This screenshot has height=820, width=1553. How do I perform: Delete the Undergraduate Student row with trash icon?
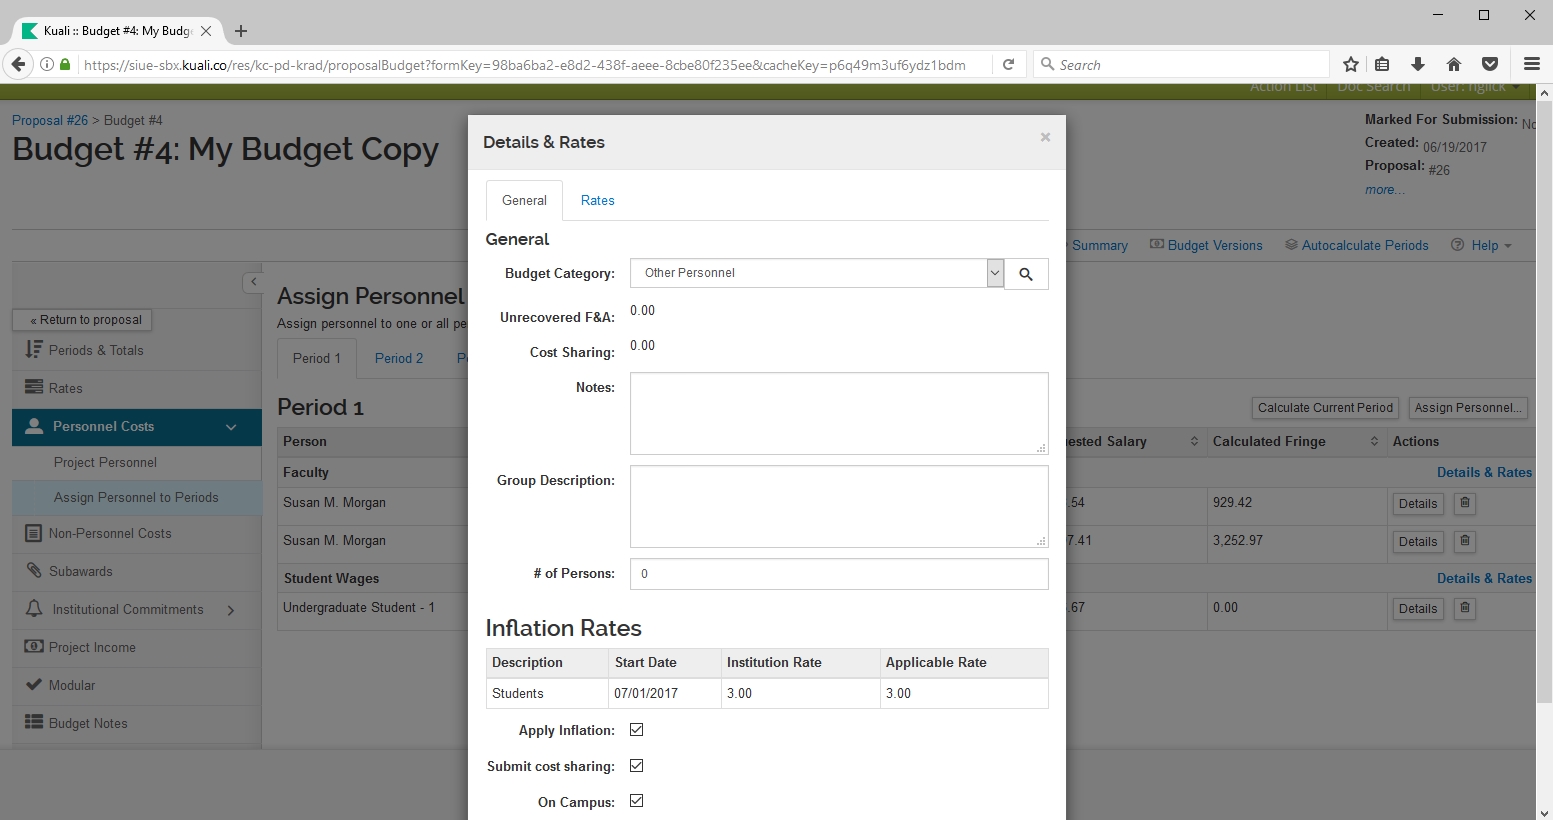[1465, 608]
